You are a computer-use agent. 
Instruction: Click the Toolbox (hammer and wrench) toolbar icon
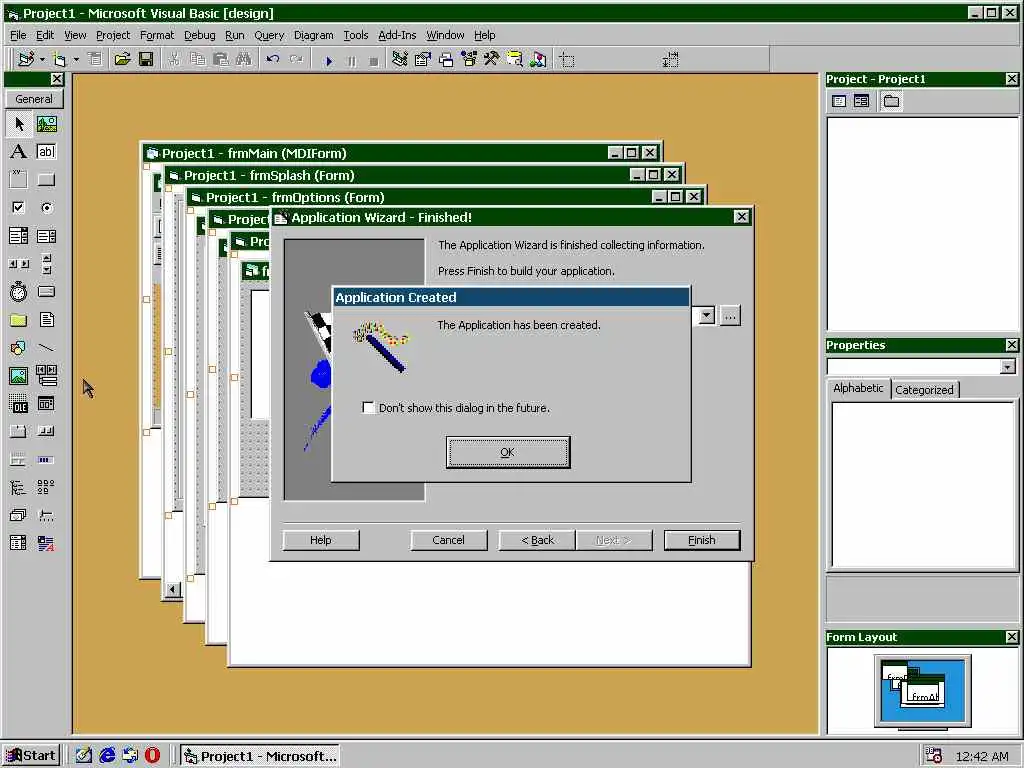coord(492,60)
